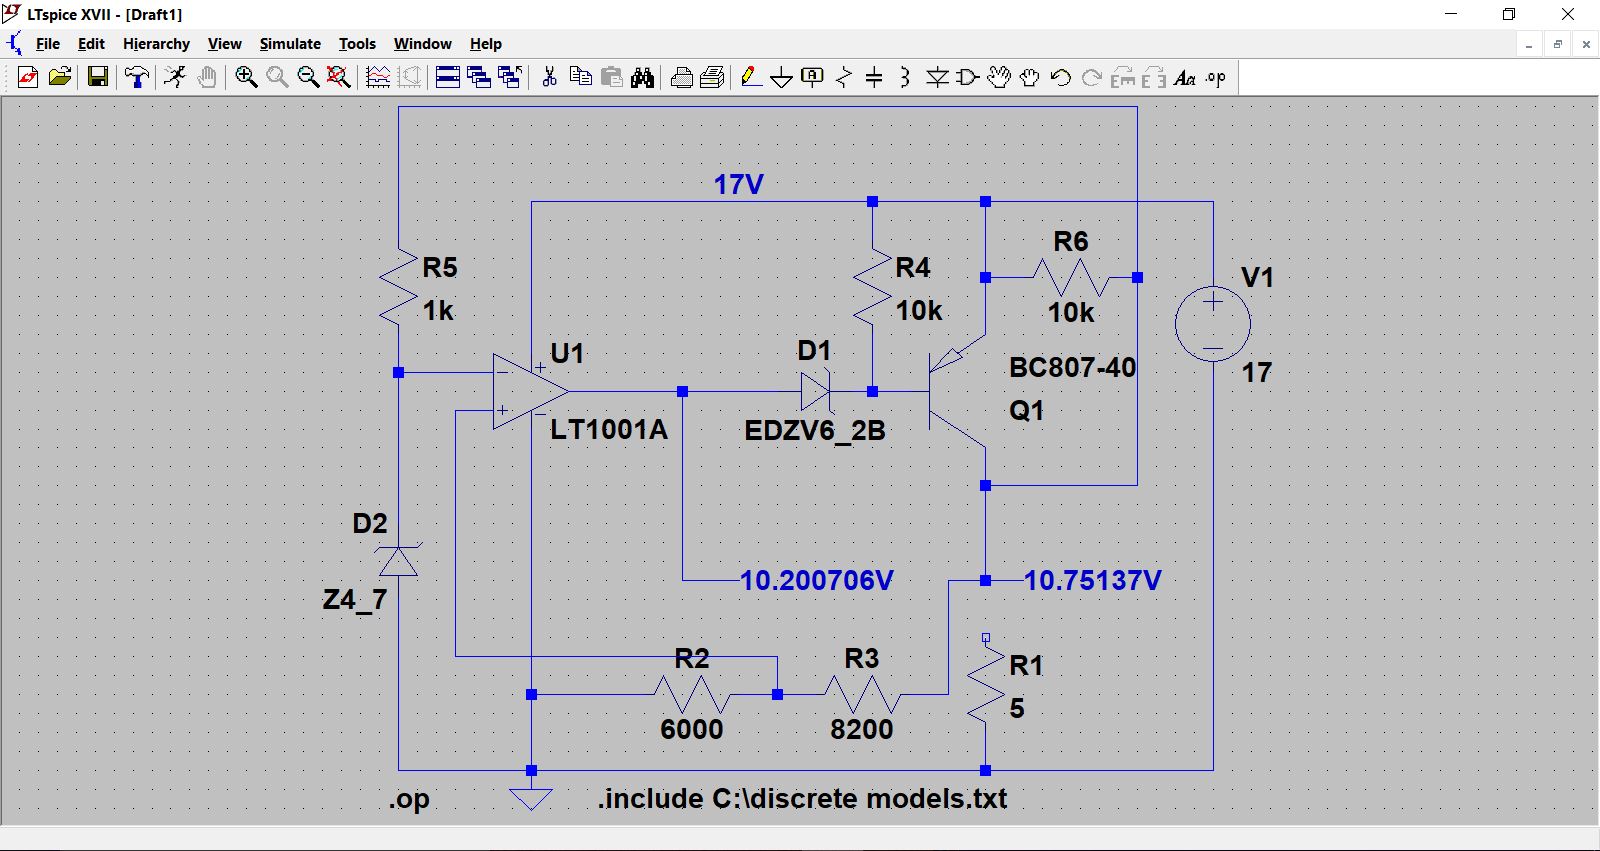Click the 10.75137V node voltage label
The height and width of the screenshot is (851, 1600).
tap(1093, 580)
